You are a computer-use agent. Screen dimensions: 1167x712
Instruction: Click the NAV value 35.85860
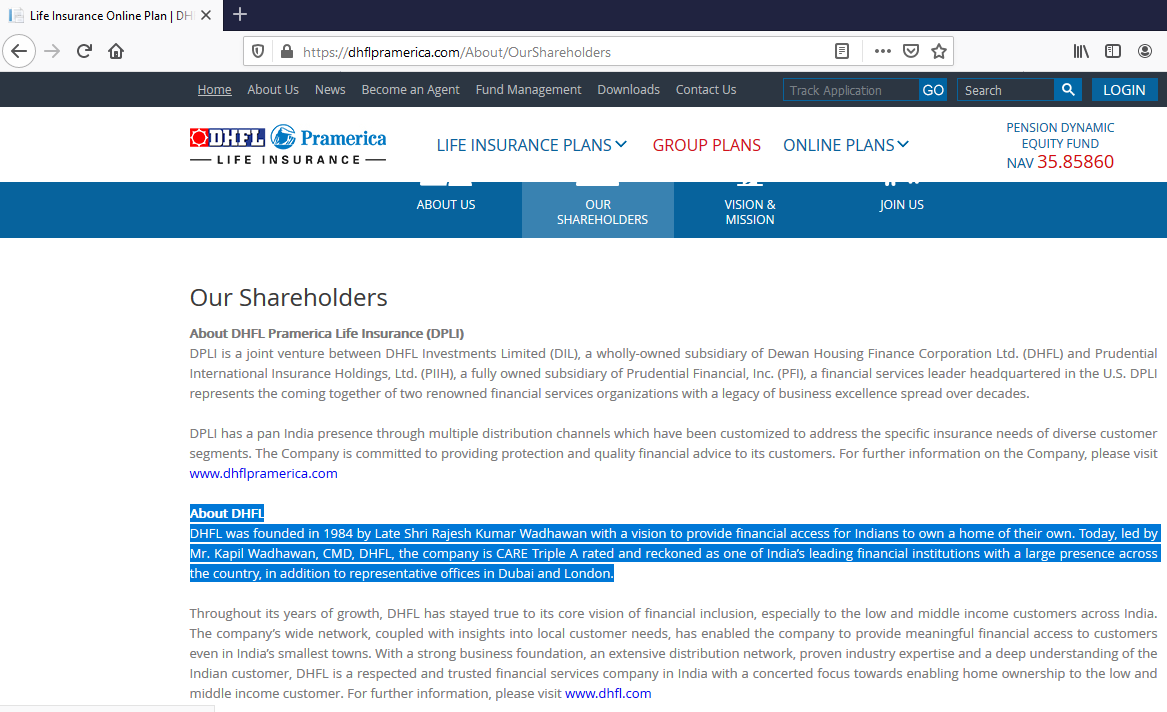point(1075,161)
